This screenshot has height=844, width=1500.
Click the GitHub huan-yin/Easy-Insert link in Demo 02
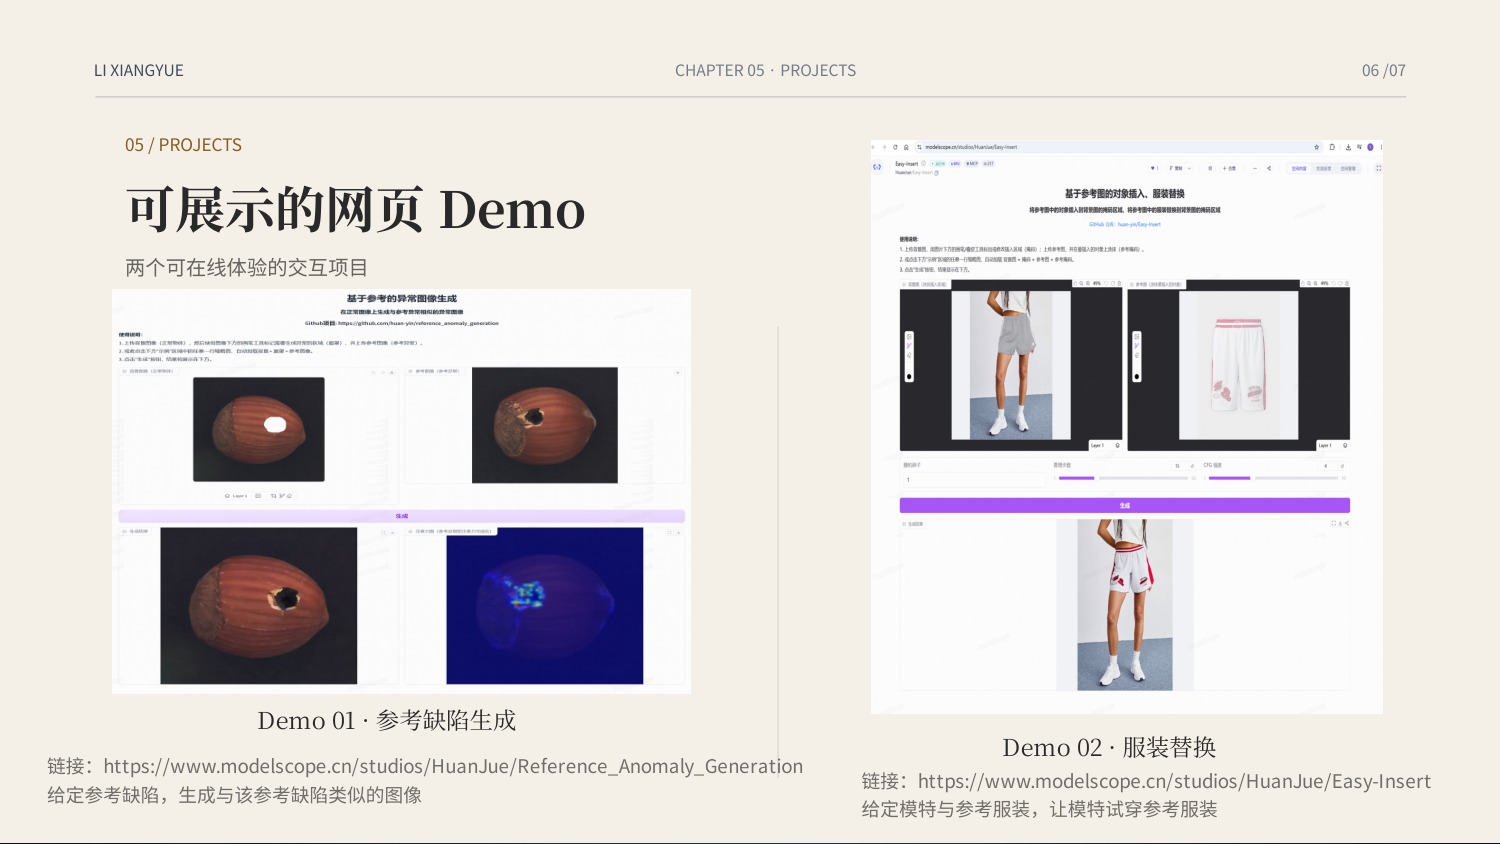[1125, 224]
